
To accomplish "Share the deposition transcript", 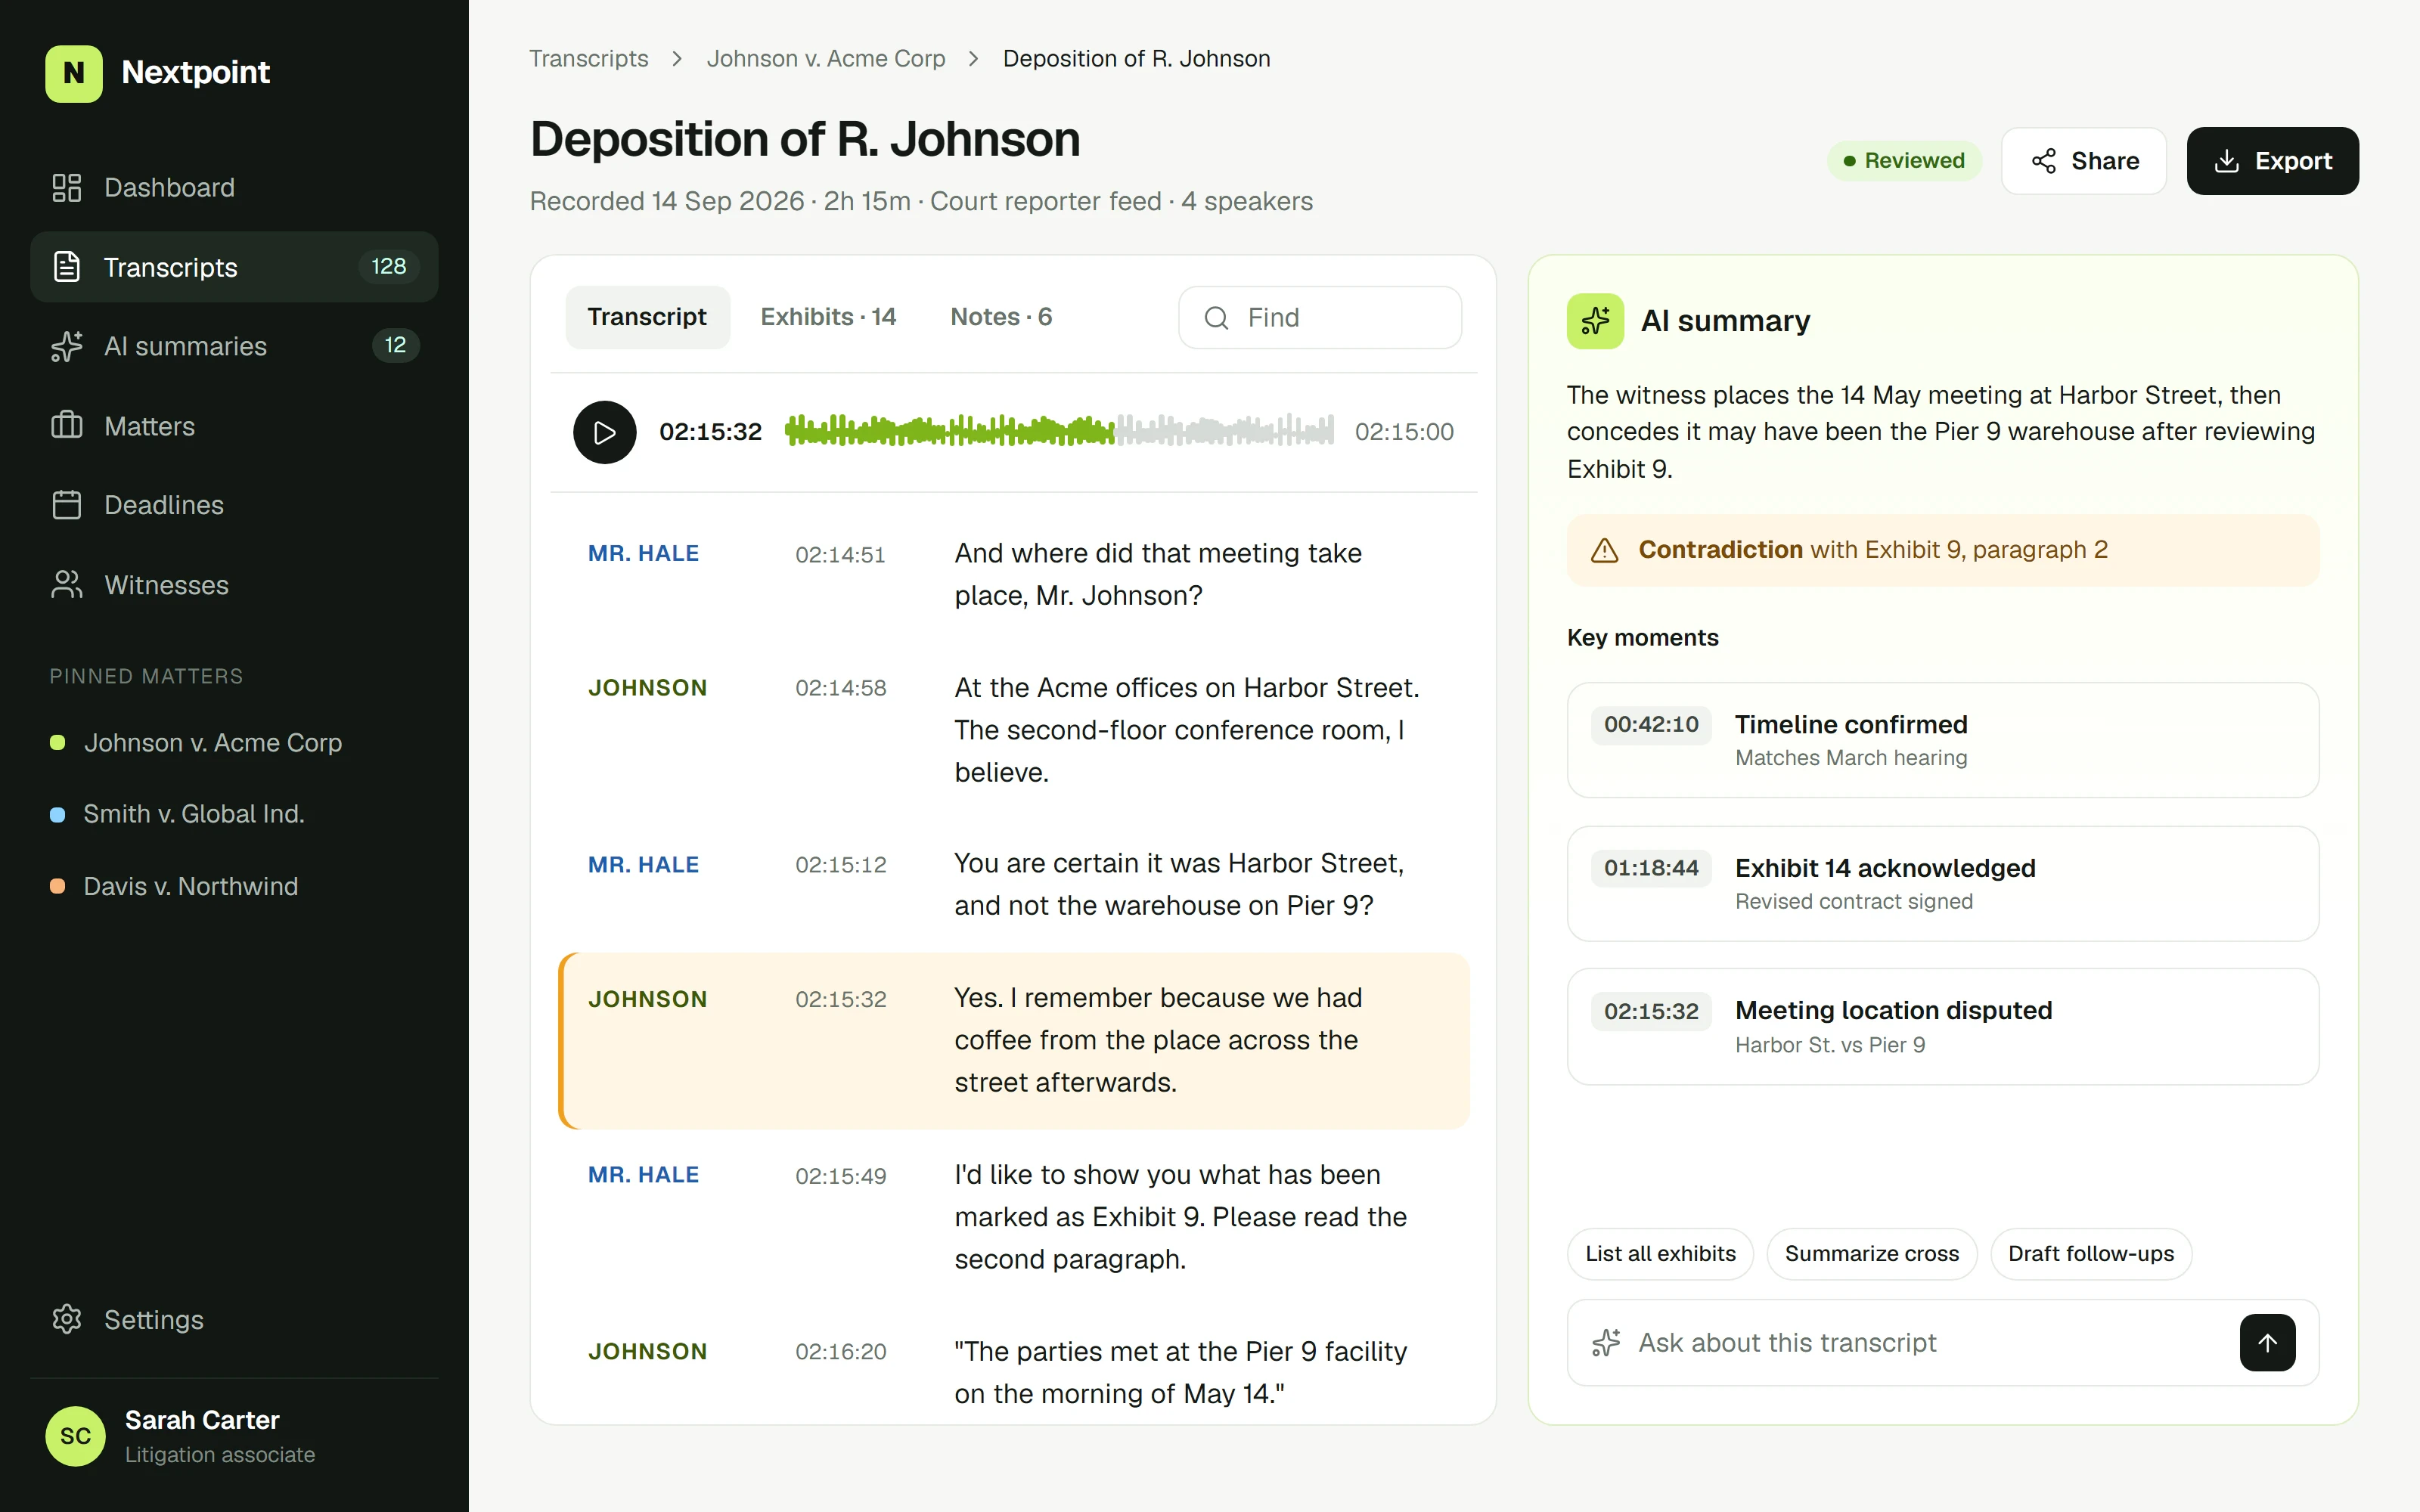I will point(2084,161).
